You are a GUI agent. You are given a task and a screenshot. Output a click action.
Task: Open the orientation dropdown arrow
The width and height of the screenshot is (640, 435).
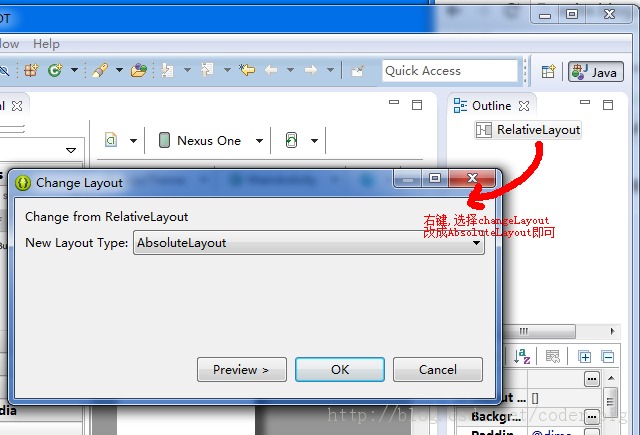(x=314, y=141)
